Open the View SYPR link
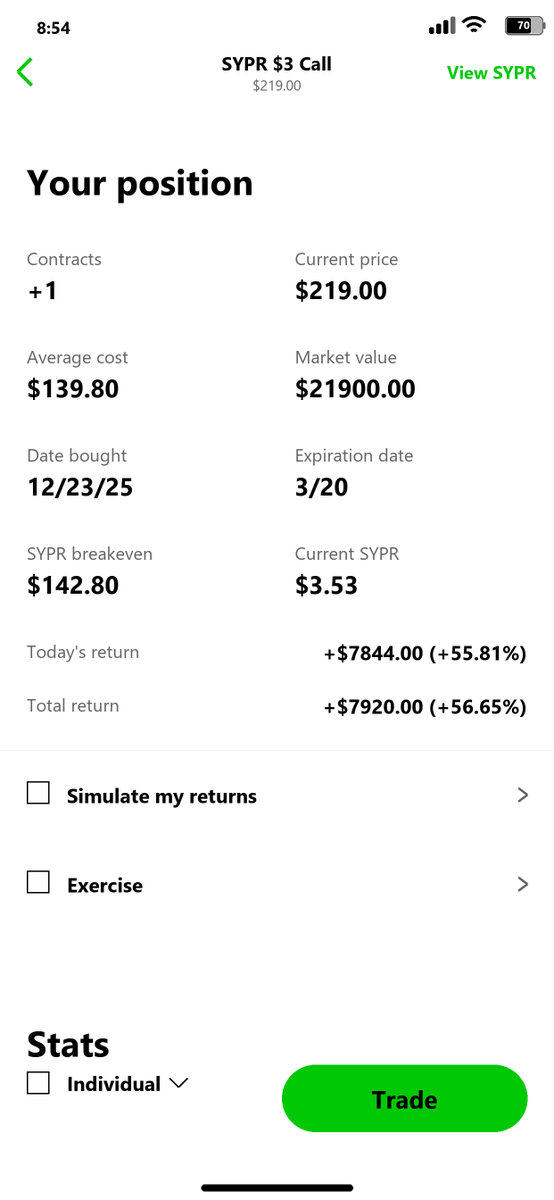The image size is (554, 1200). (491, 73)
